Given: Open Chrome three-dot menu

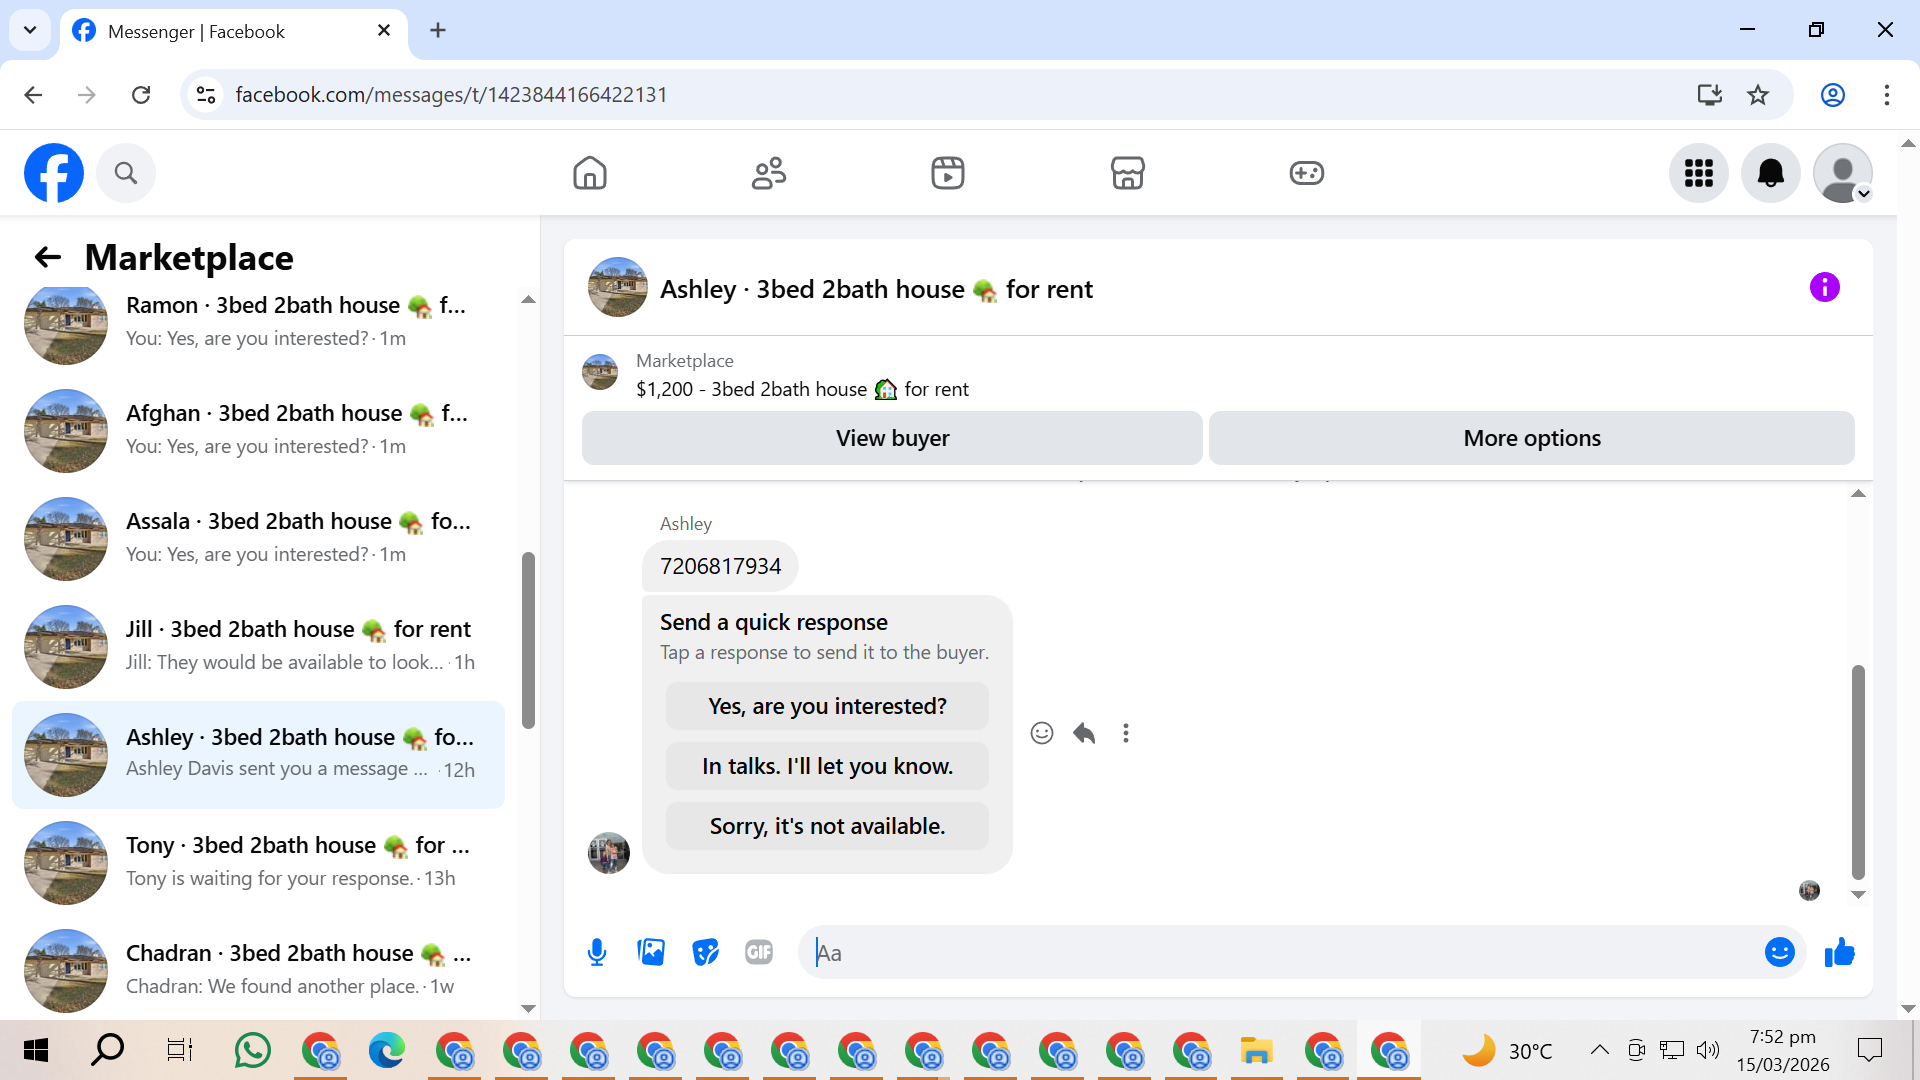Looking at the screenshot, I should (1887, 95).
